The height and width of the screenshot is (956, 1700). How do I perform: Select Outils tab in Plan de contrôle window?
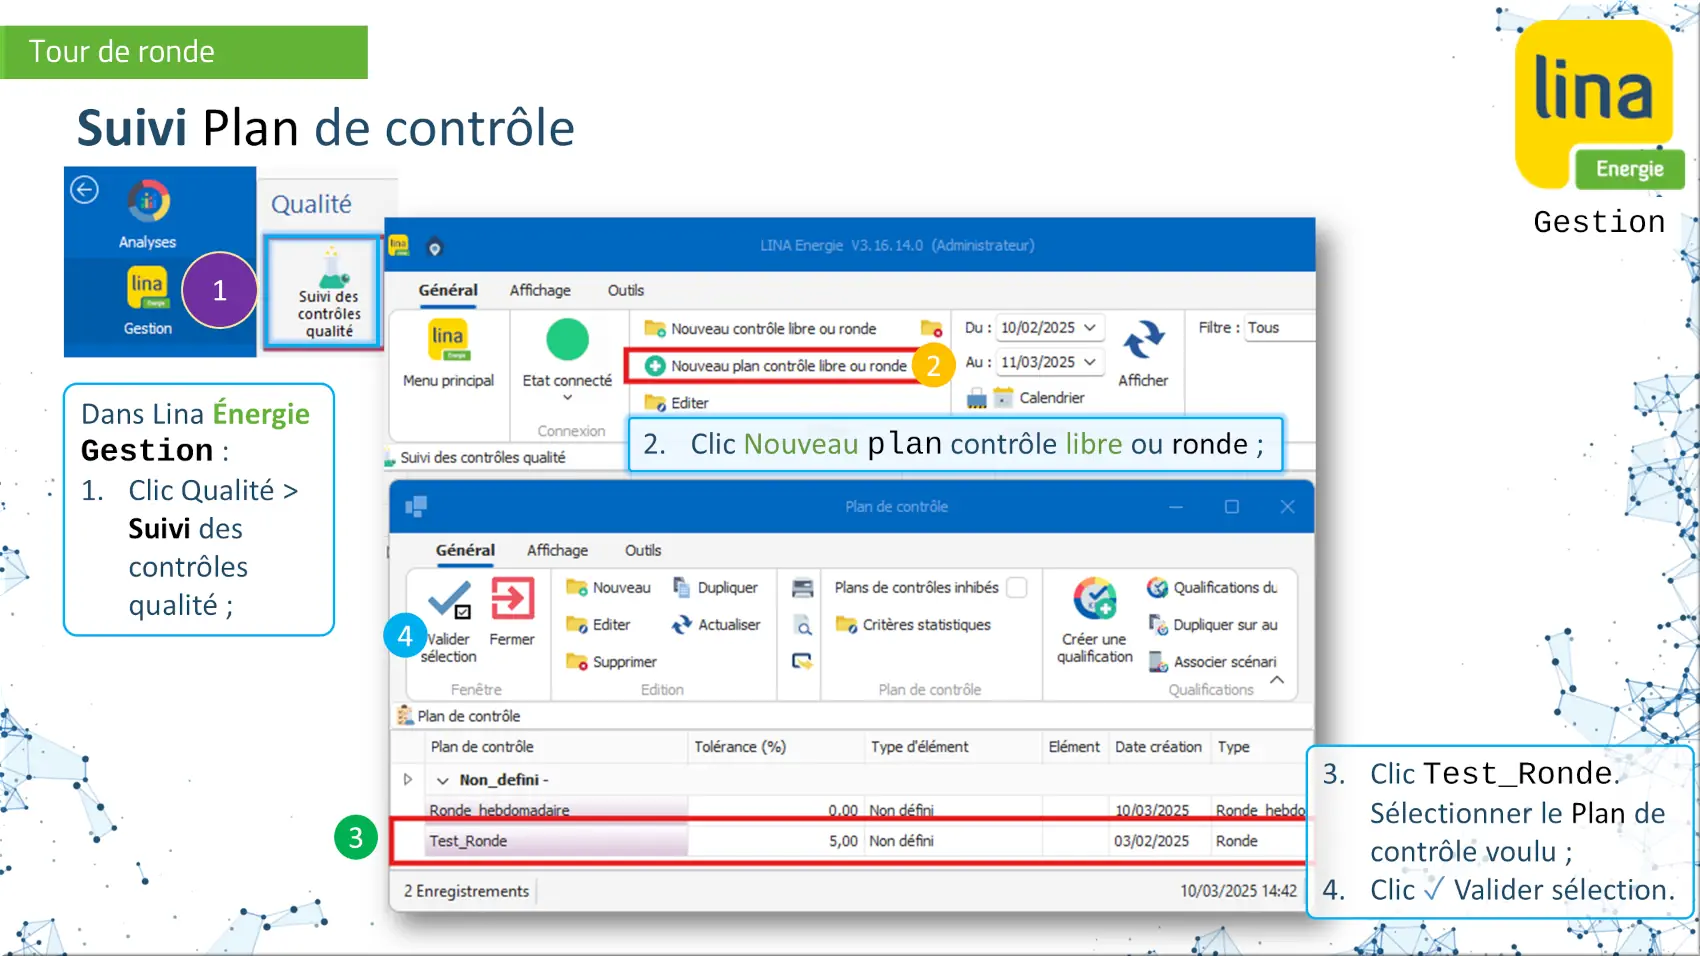click(643, 550)
